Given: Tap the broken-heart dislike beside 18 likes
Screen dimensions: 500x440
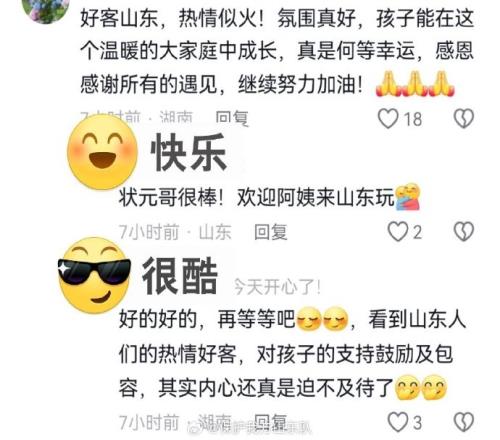Looking at the screenshot, I should pyautogui.click(x=464, y=118).
